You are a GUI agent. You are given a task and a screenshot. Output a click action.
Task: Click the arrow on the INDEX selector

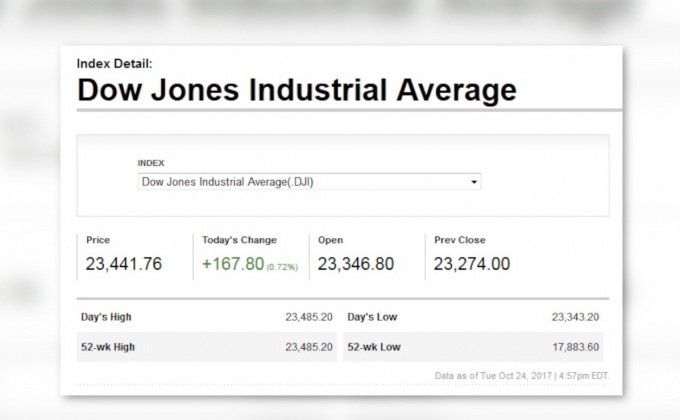[x=475, y=182]
